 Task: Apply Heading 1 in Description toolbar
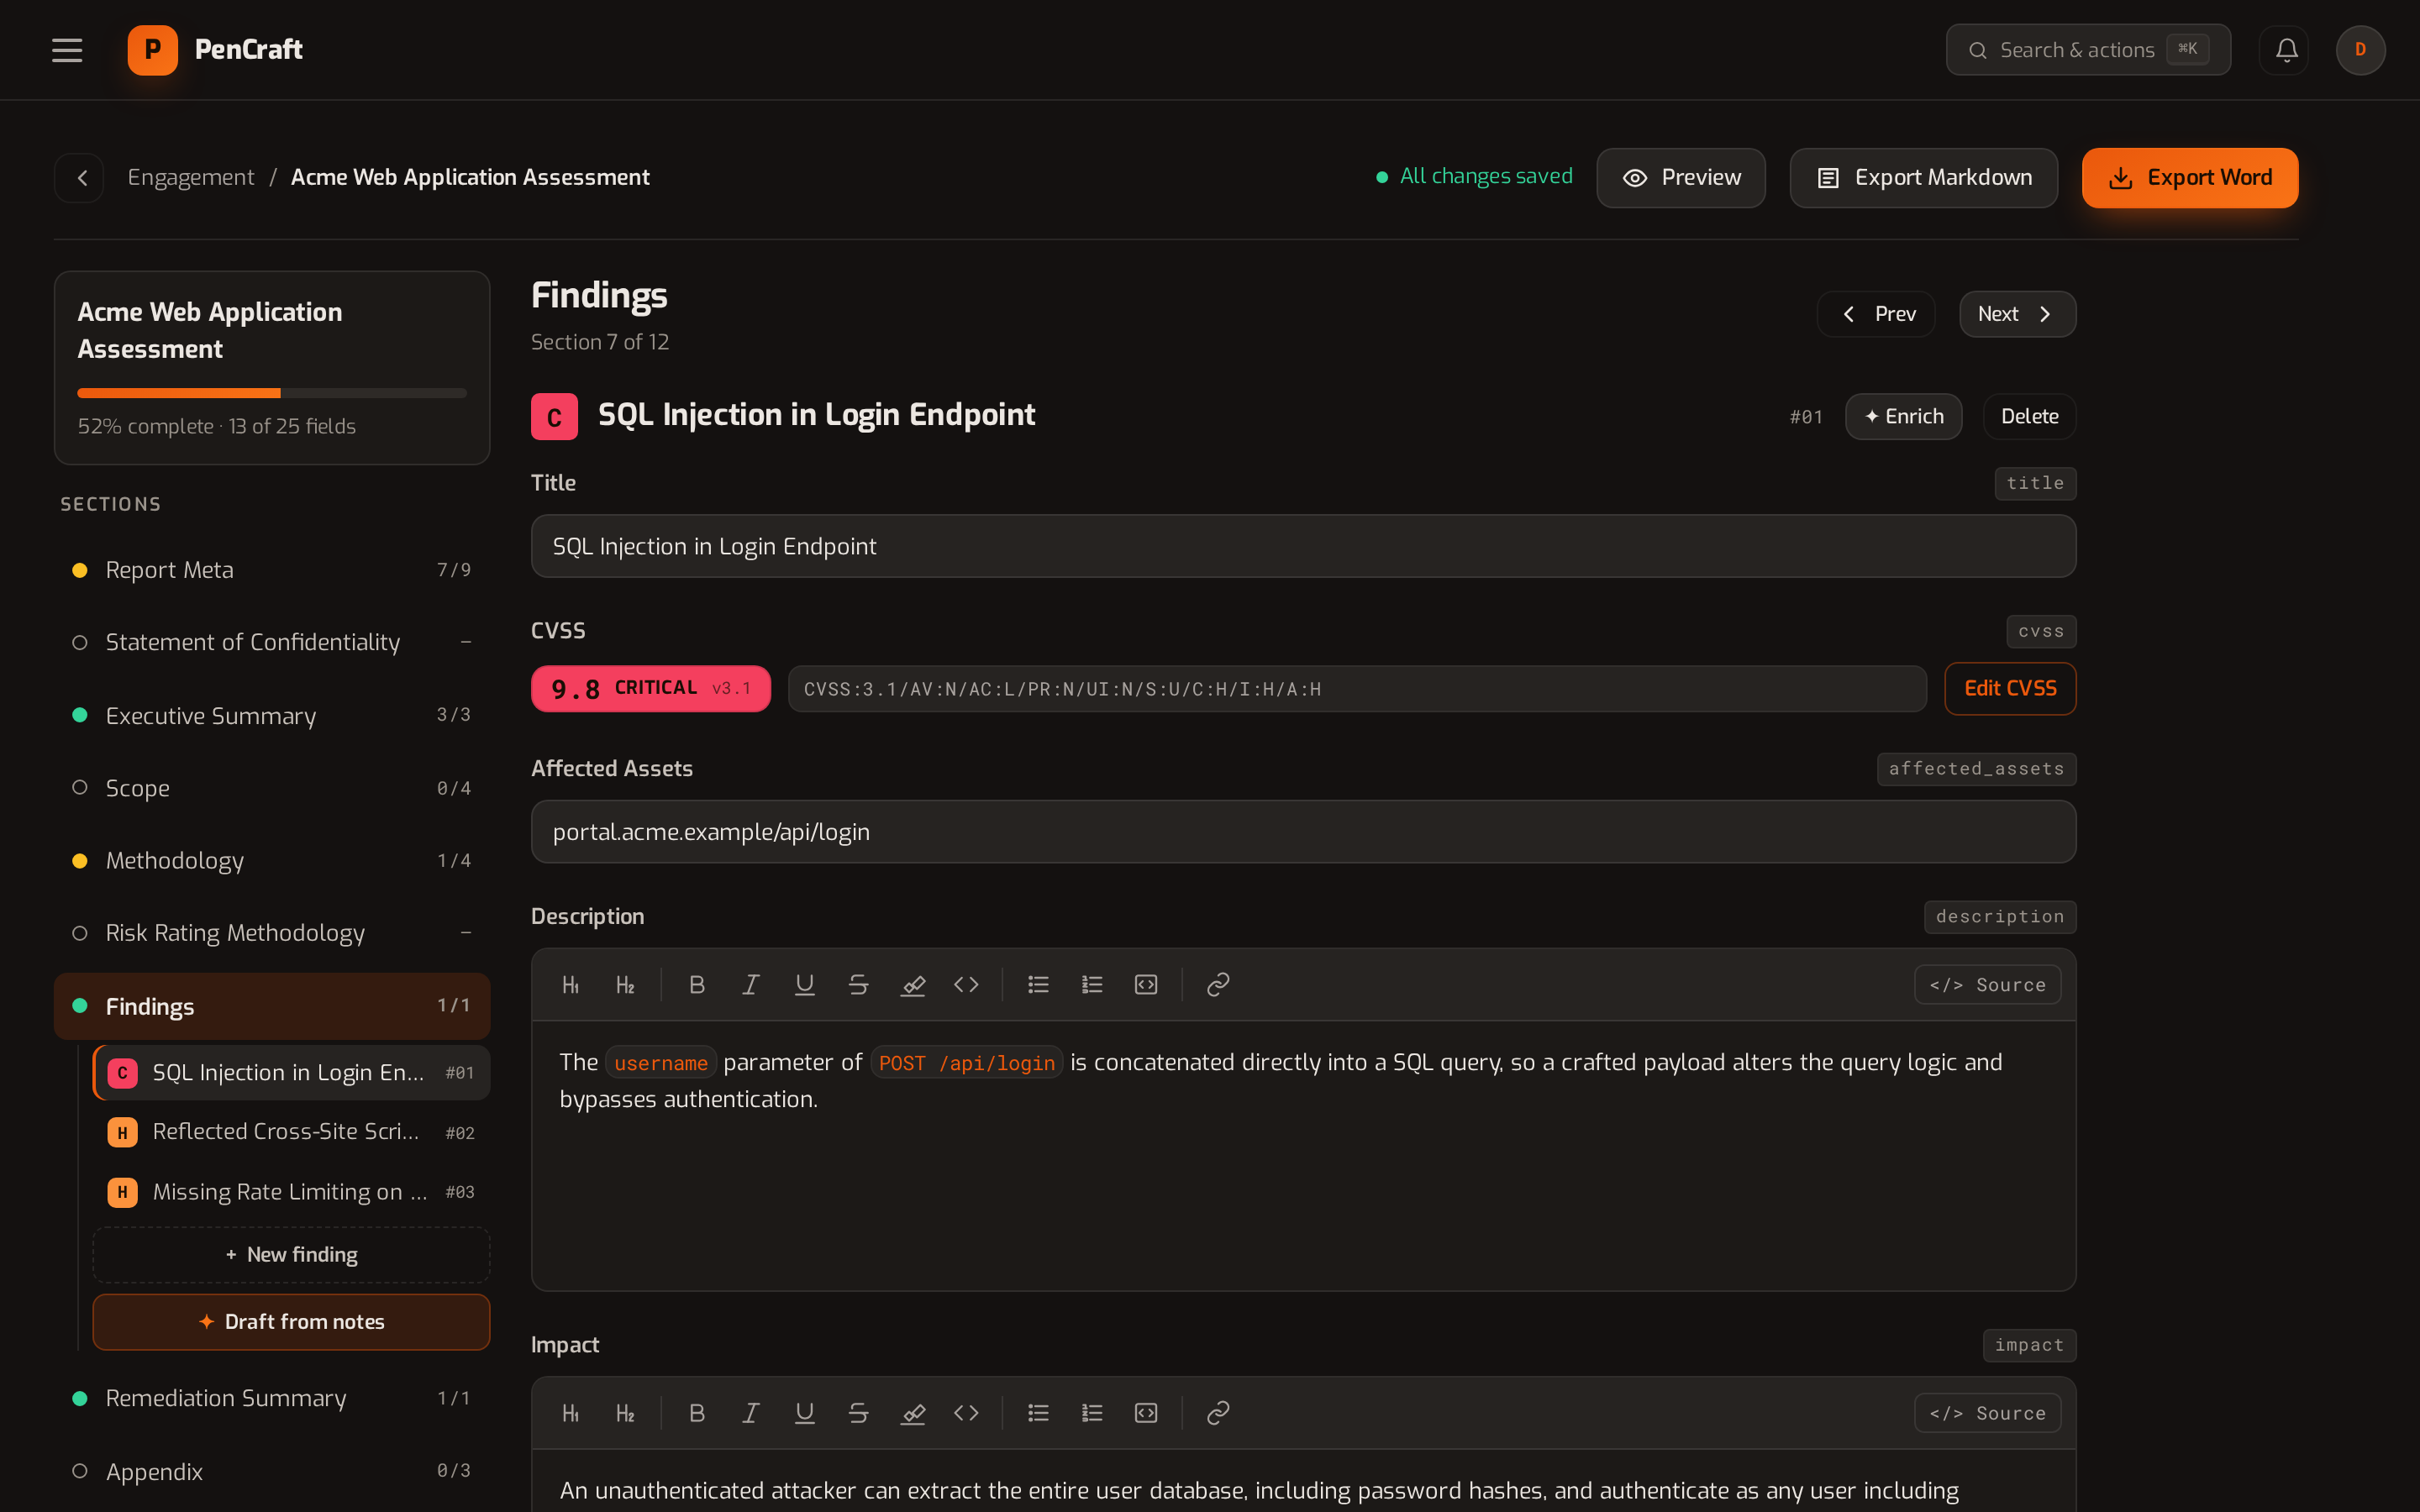(x=571, y=985)
